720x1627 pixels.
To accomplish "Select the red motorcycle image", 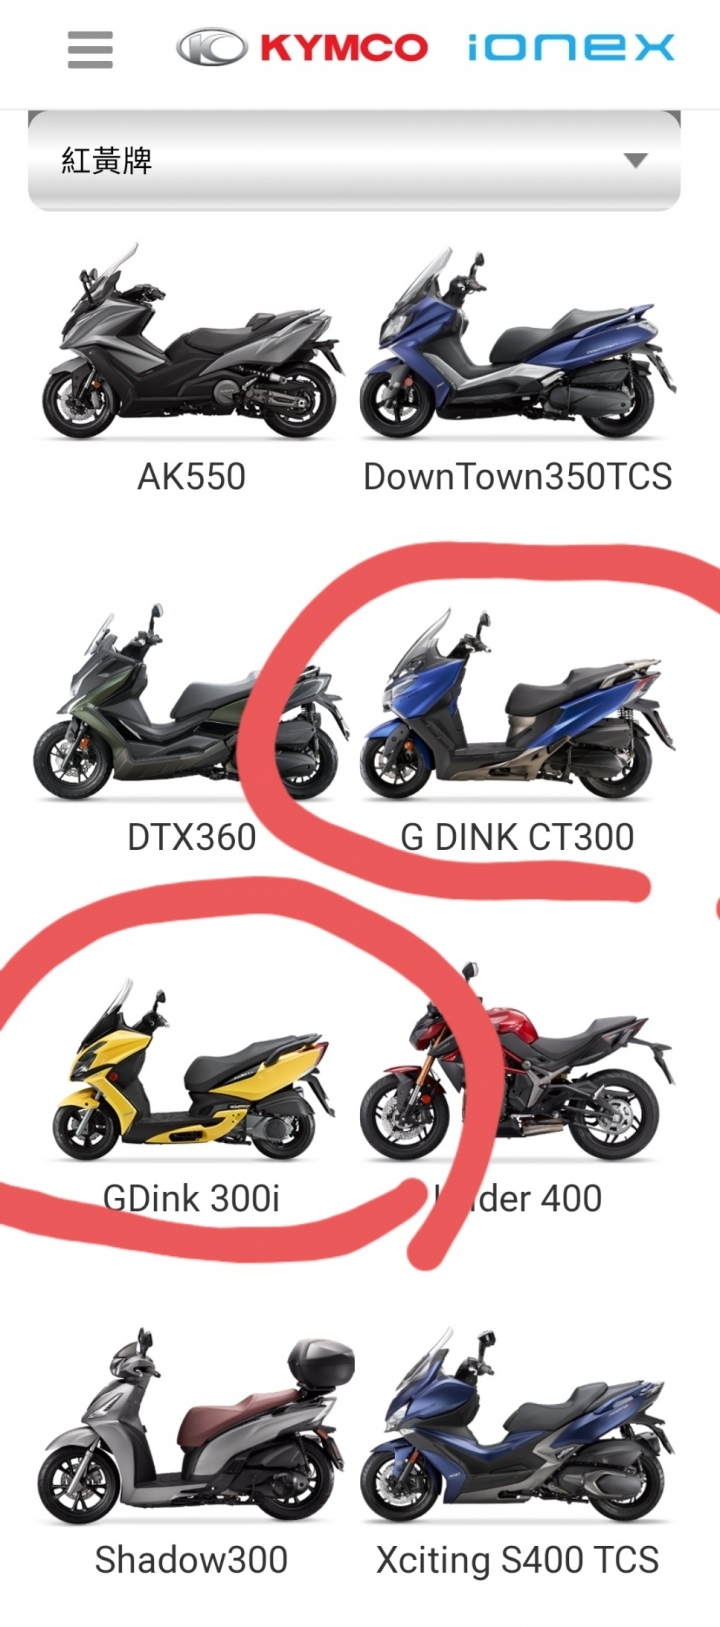I will click(517, 1062).
